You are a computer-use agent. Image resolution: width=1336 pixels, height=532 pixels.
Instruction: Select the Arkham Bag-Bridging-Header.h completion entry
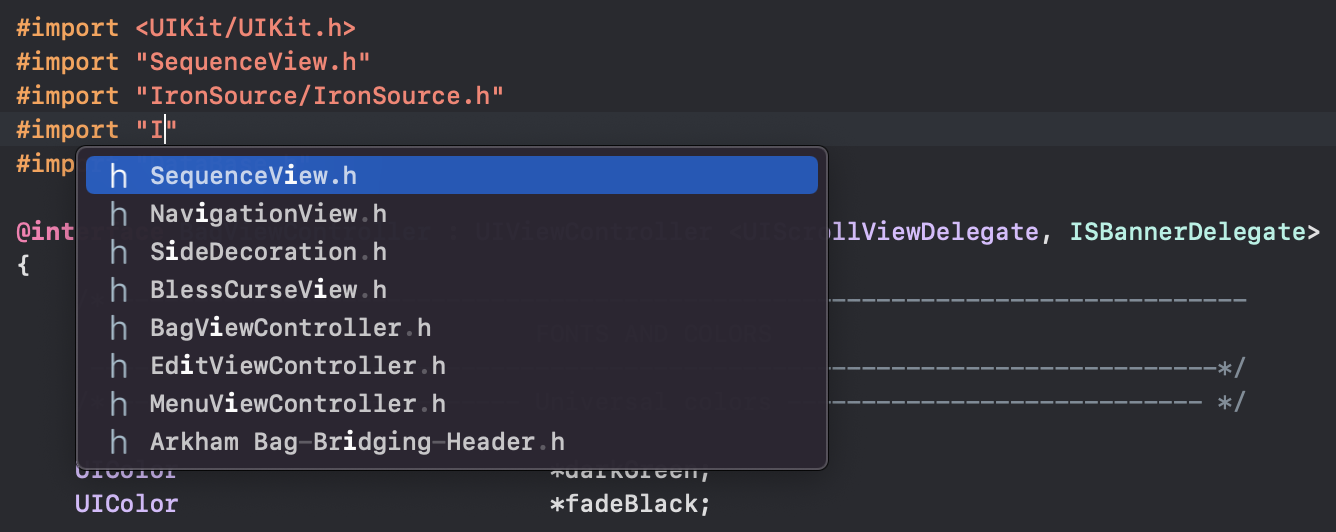pyautogui.click(x=357, y=442)
